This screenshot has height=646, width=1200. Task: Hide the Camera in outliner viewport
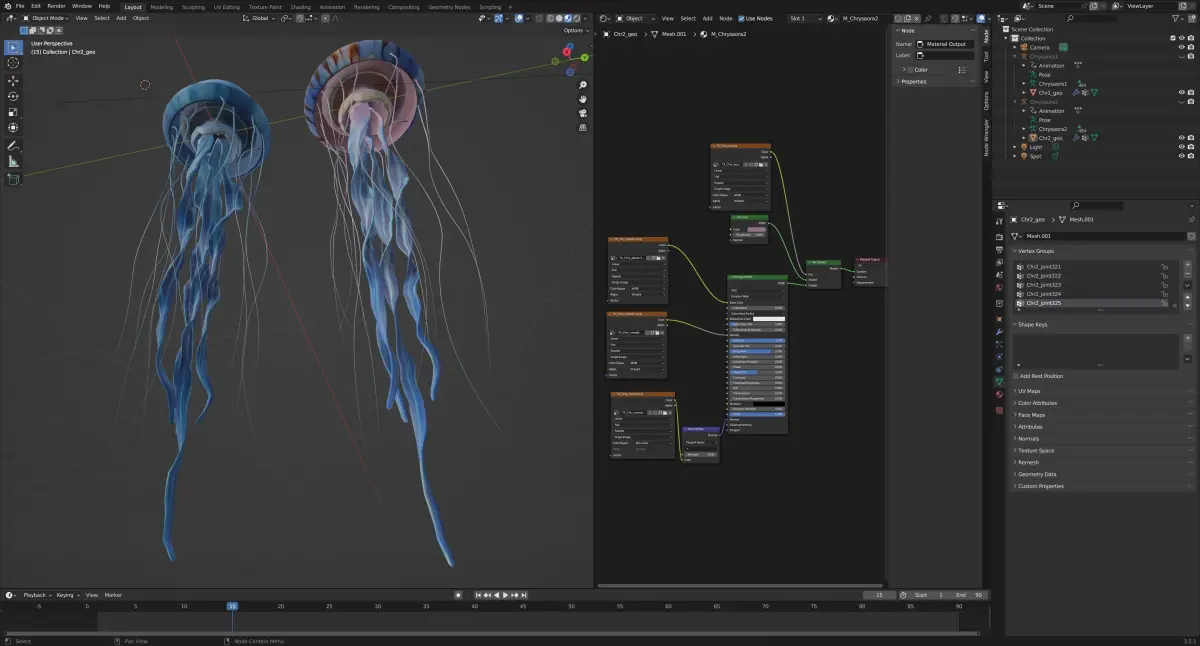(1181, 47)
